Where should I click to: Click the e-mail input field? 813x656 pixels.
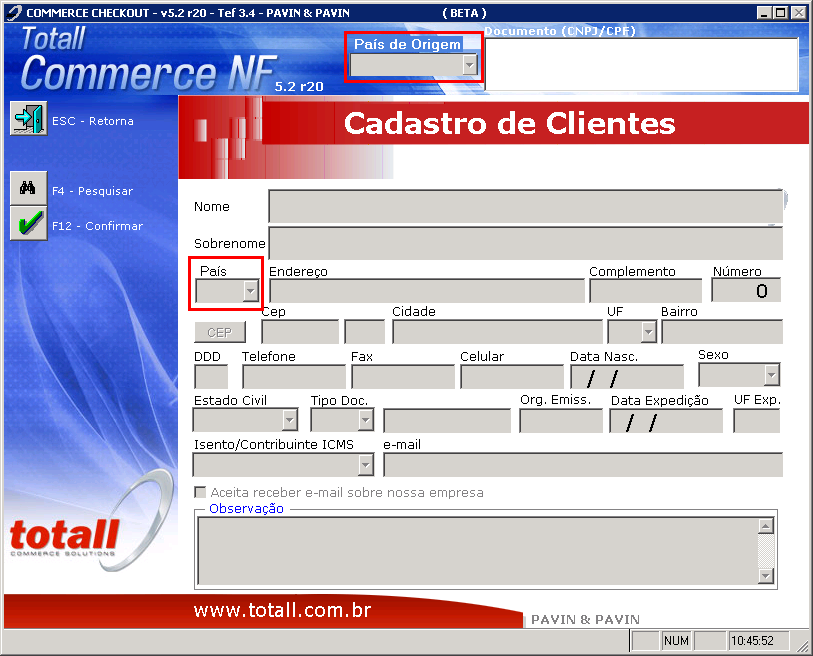click(x=583, y=465)
